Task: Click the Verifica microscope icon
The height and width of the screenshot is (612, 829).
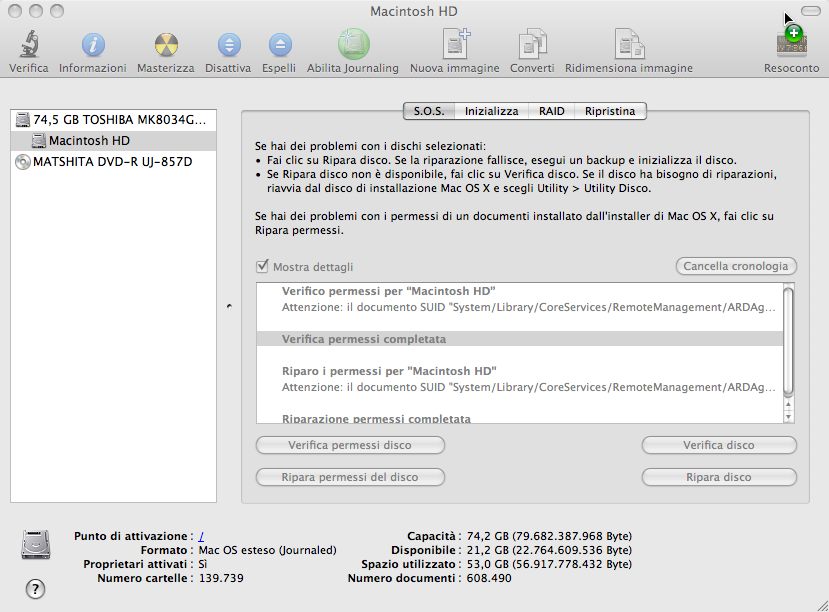Action: point(30,44)
